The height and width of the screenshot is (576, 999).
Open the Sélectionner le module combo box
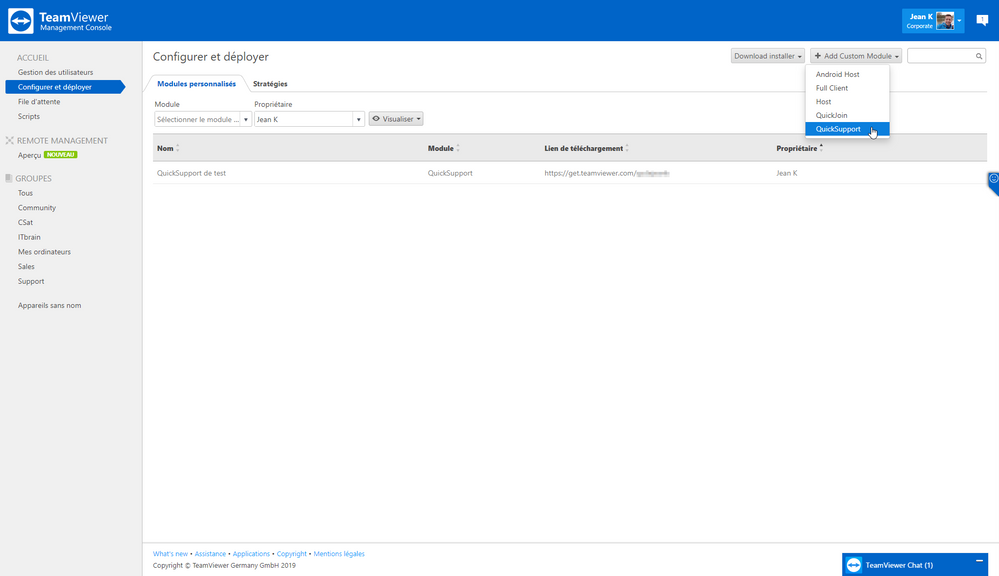pos(203,119)
